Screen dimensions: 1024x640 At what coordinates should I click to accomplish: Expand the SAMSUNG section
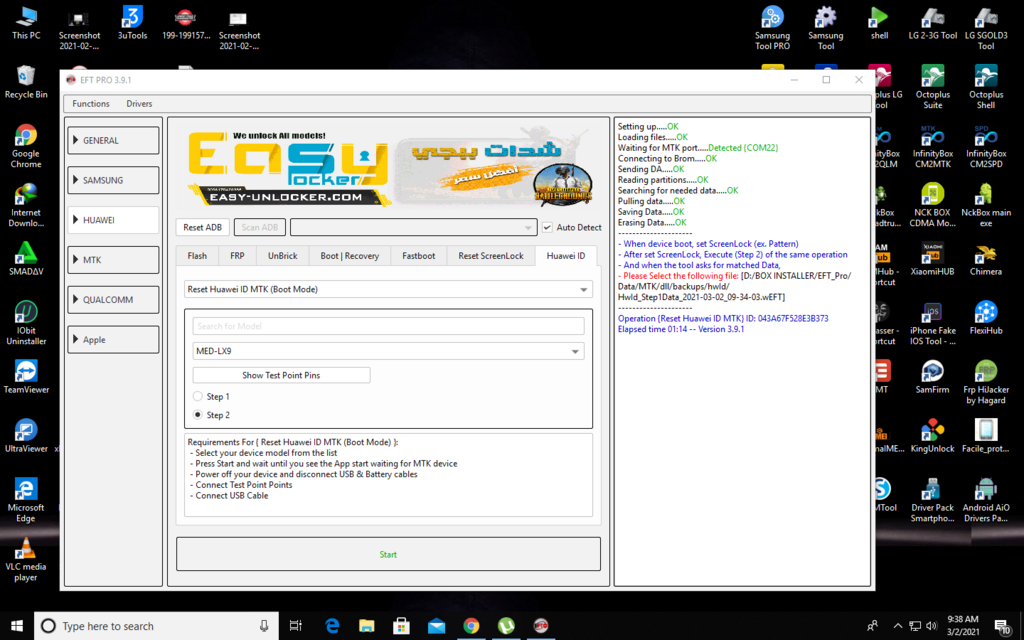pyautogui.click(x=113, y=180)
